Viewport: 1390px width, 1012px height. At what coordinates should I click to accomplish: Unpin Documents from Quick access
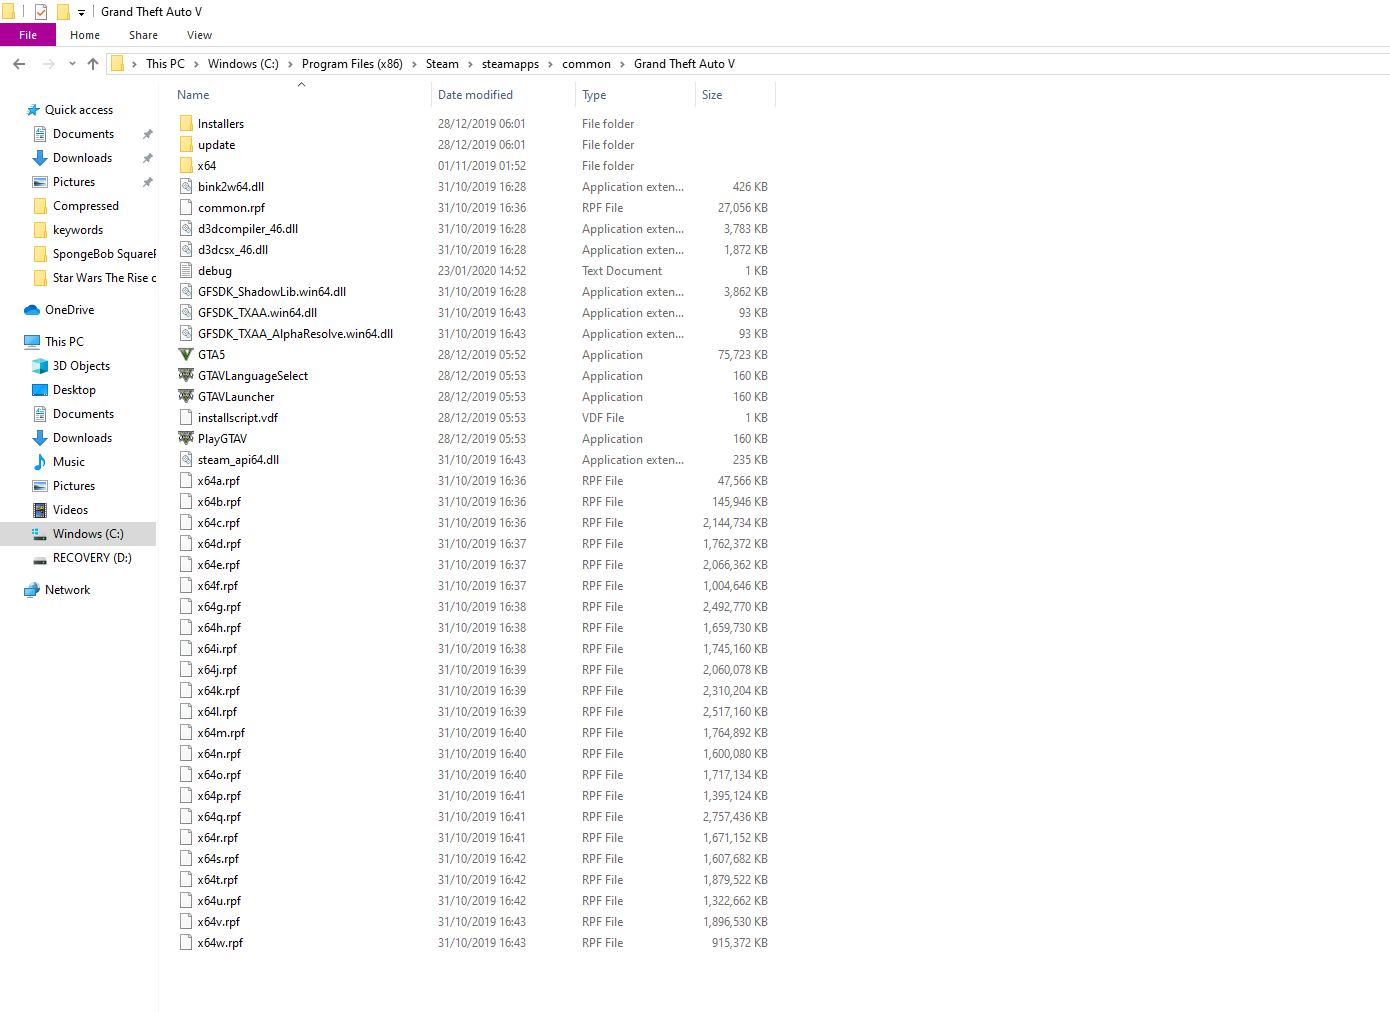(x=147, y=133)
